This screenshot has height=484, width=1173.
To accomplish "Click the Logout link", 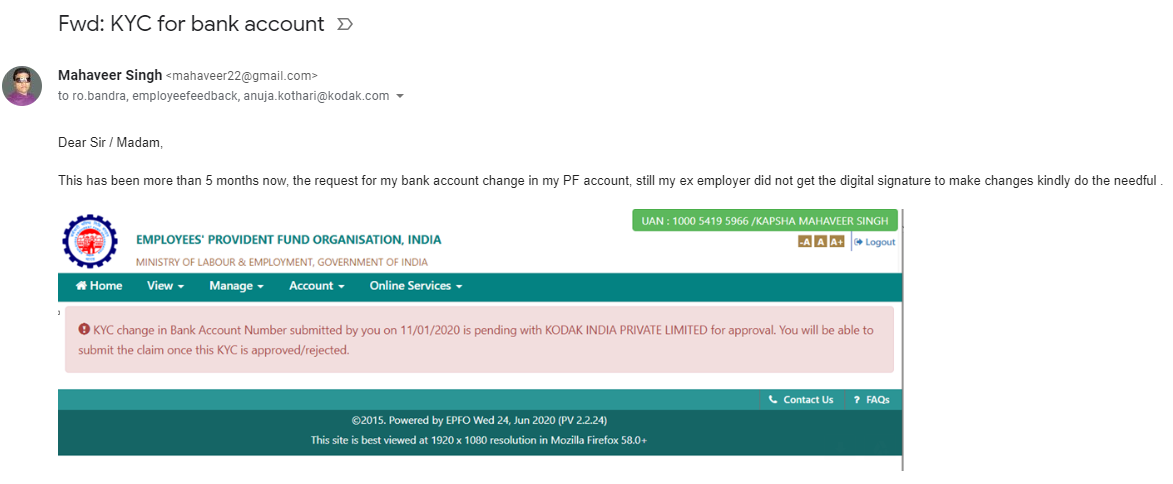I will pyautogui.click(x=875, y=242).
